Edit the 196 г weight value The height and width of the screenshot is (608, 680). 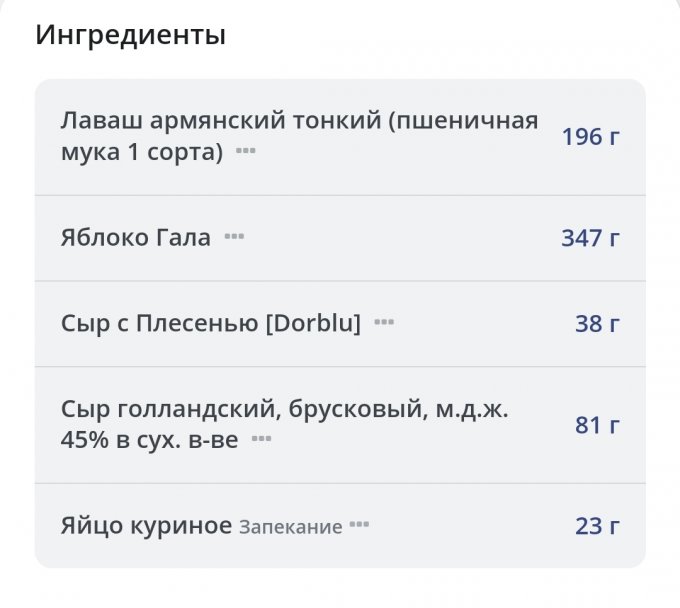click(x=590, y=137)
